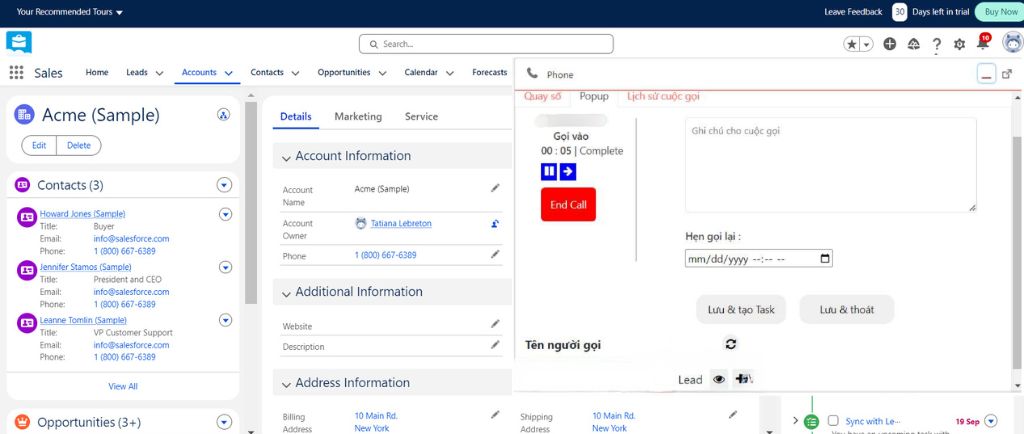Click the Buy Now button

pyautogui.click(x=1000, y=12)
